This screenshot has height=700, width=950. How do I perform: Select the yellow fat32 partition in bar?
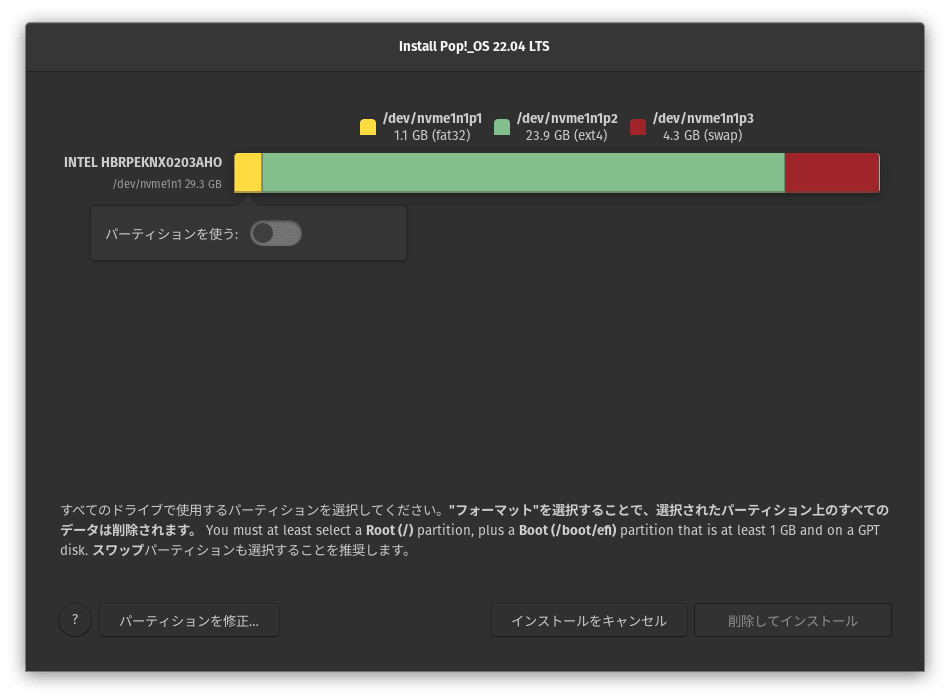tap(248, 173)
